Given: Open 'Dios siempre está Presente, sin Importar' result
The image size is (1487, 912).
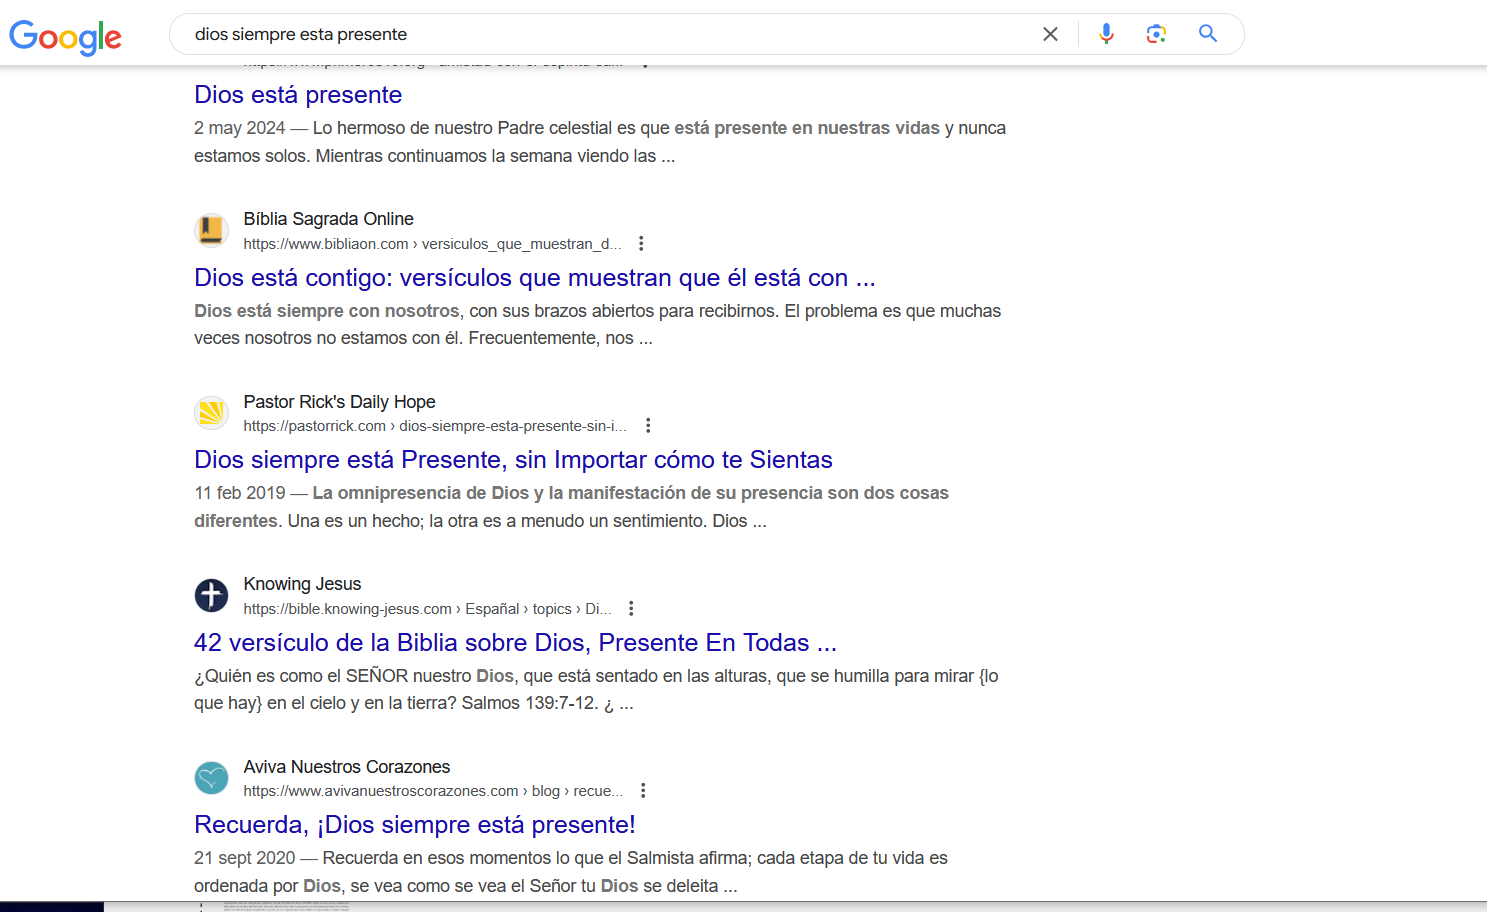Looking at the screenshot, I should (x=513, y=460).
